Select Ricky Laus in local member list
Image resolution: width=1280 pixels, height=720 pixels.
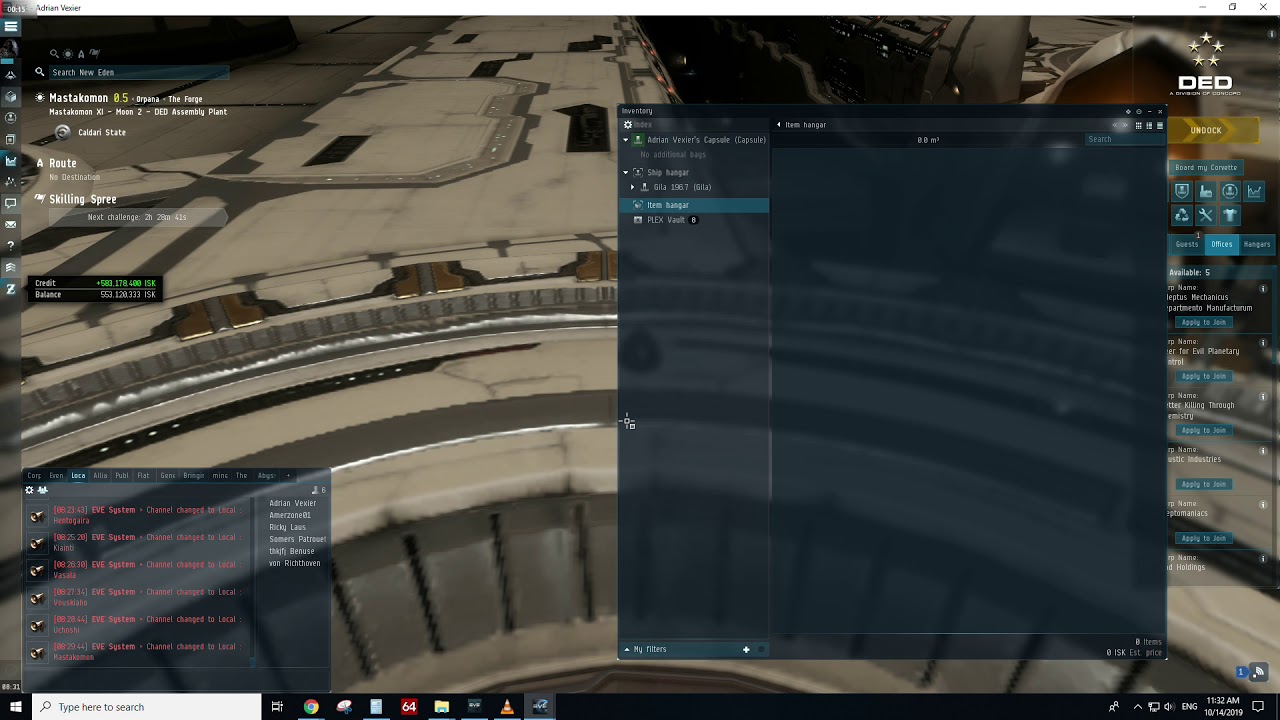tap(288, 527)
